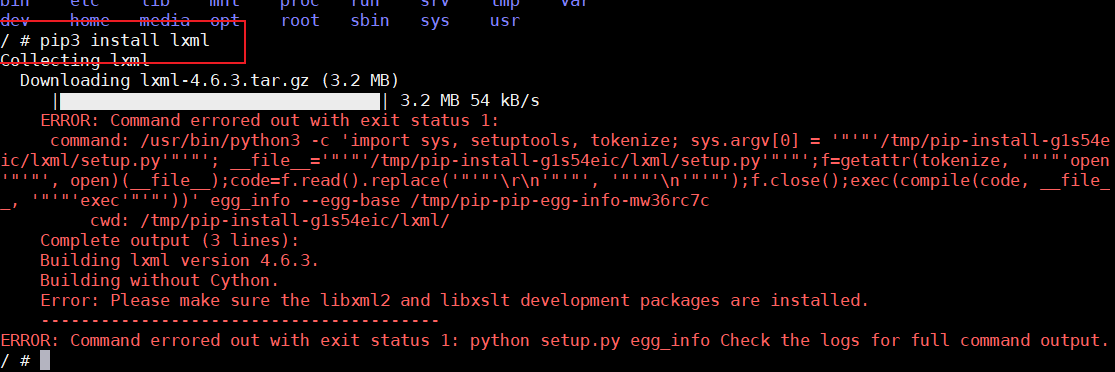Select the 'sbin' directory name

[370, 21]
